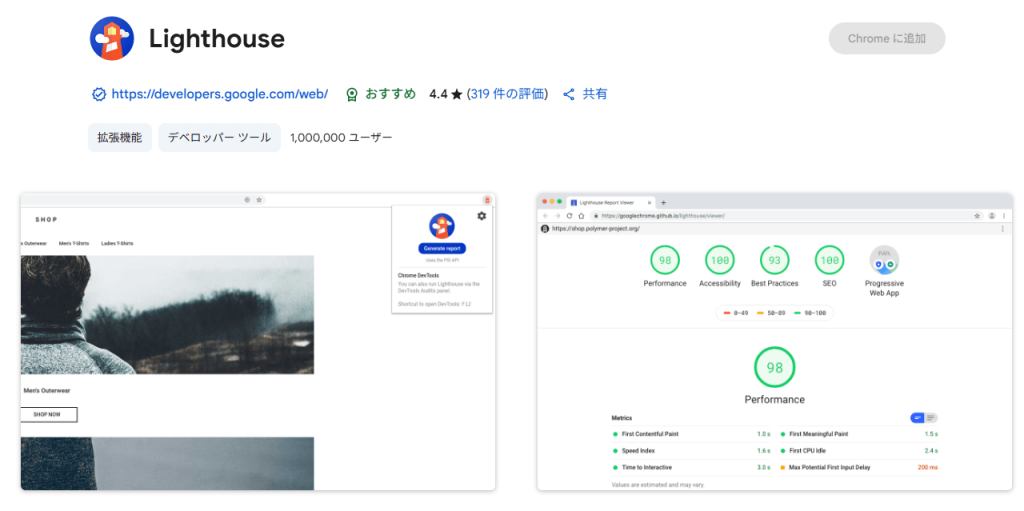The height and width of the screenshot is (511, 1024).
Task: Click the 4.4 star rating
Action: (445, 94)
